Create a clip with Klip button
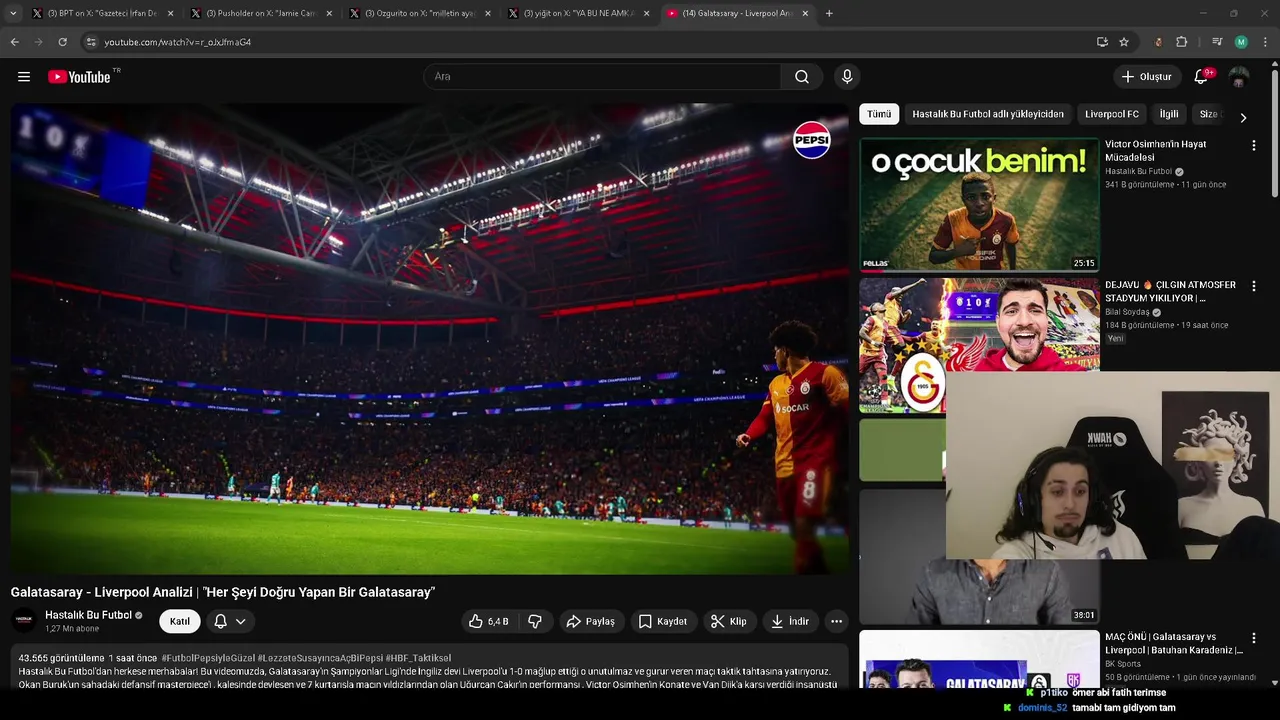Screen dimensions: 1280x720 pyautogui.click(x=728, y=621)
